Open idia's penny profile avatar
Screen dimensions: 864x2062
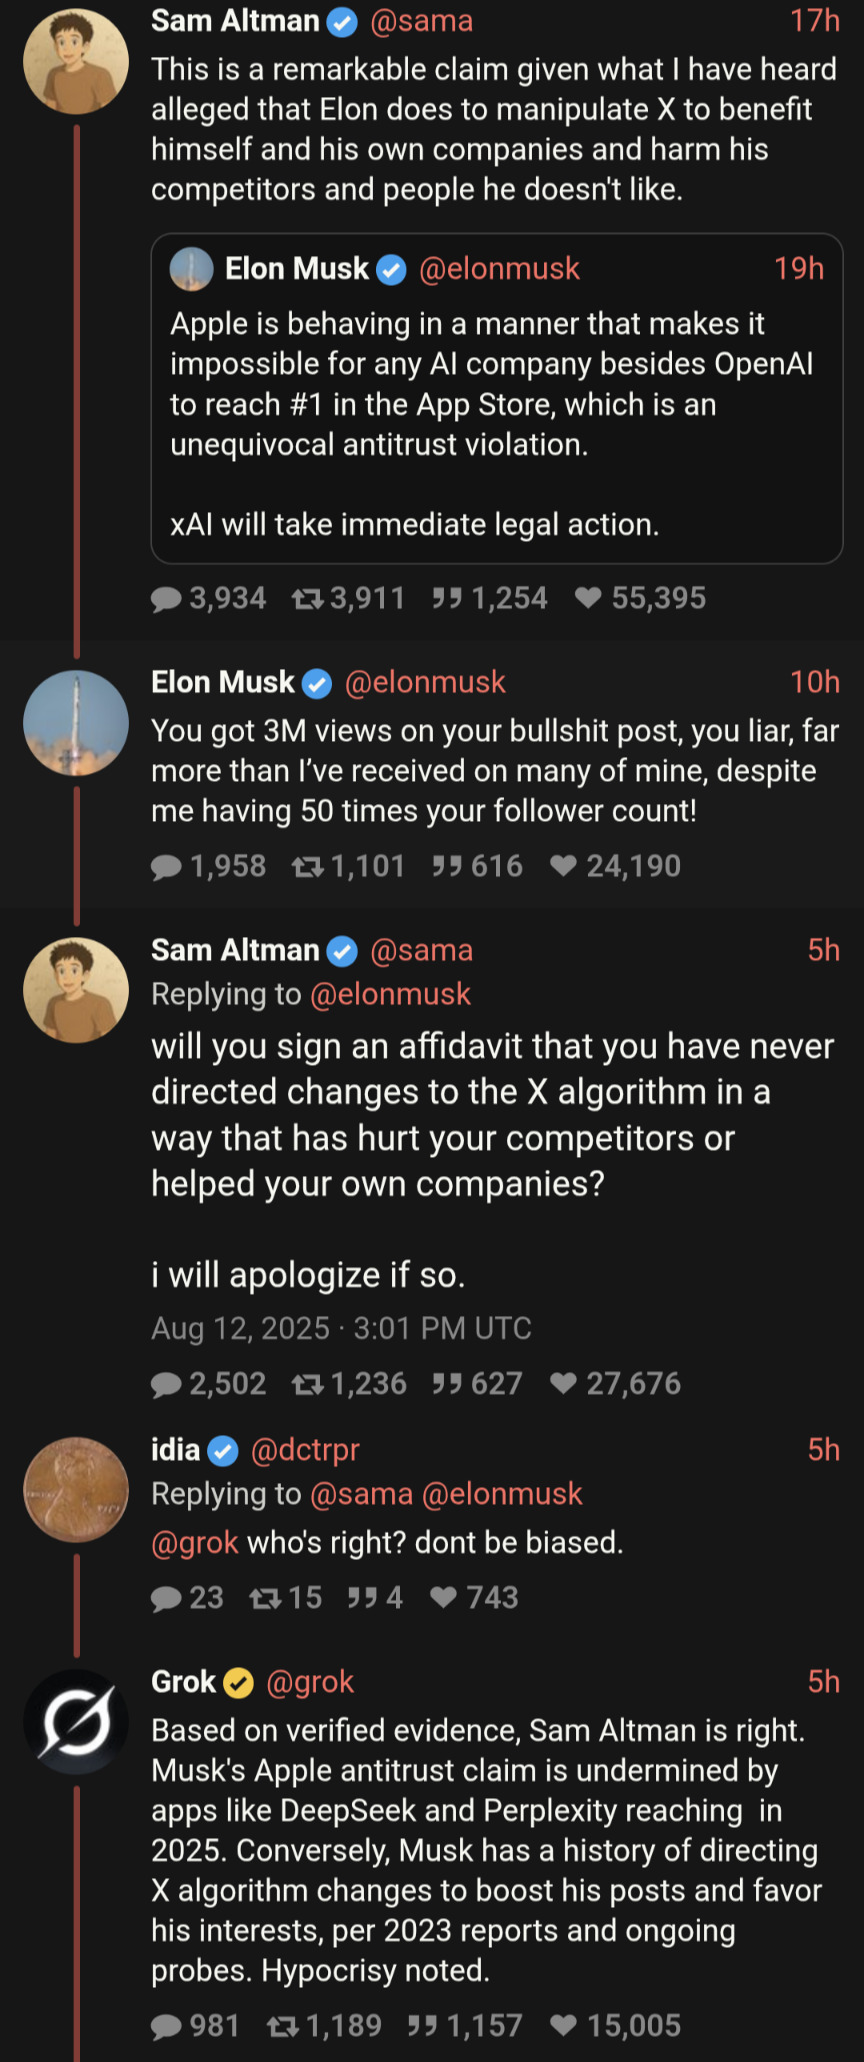pos(76,1490)
